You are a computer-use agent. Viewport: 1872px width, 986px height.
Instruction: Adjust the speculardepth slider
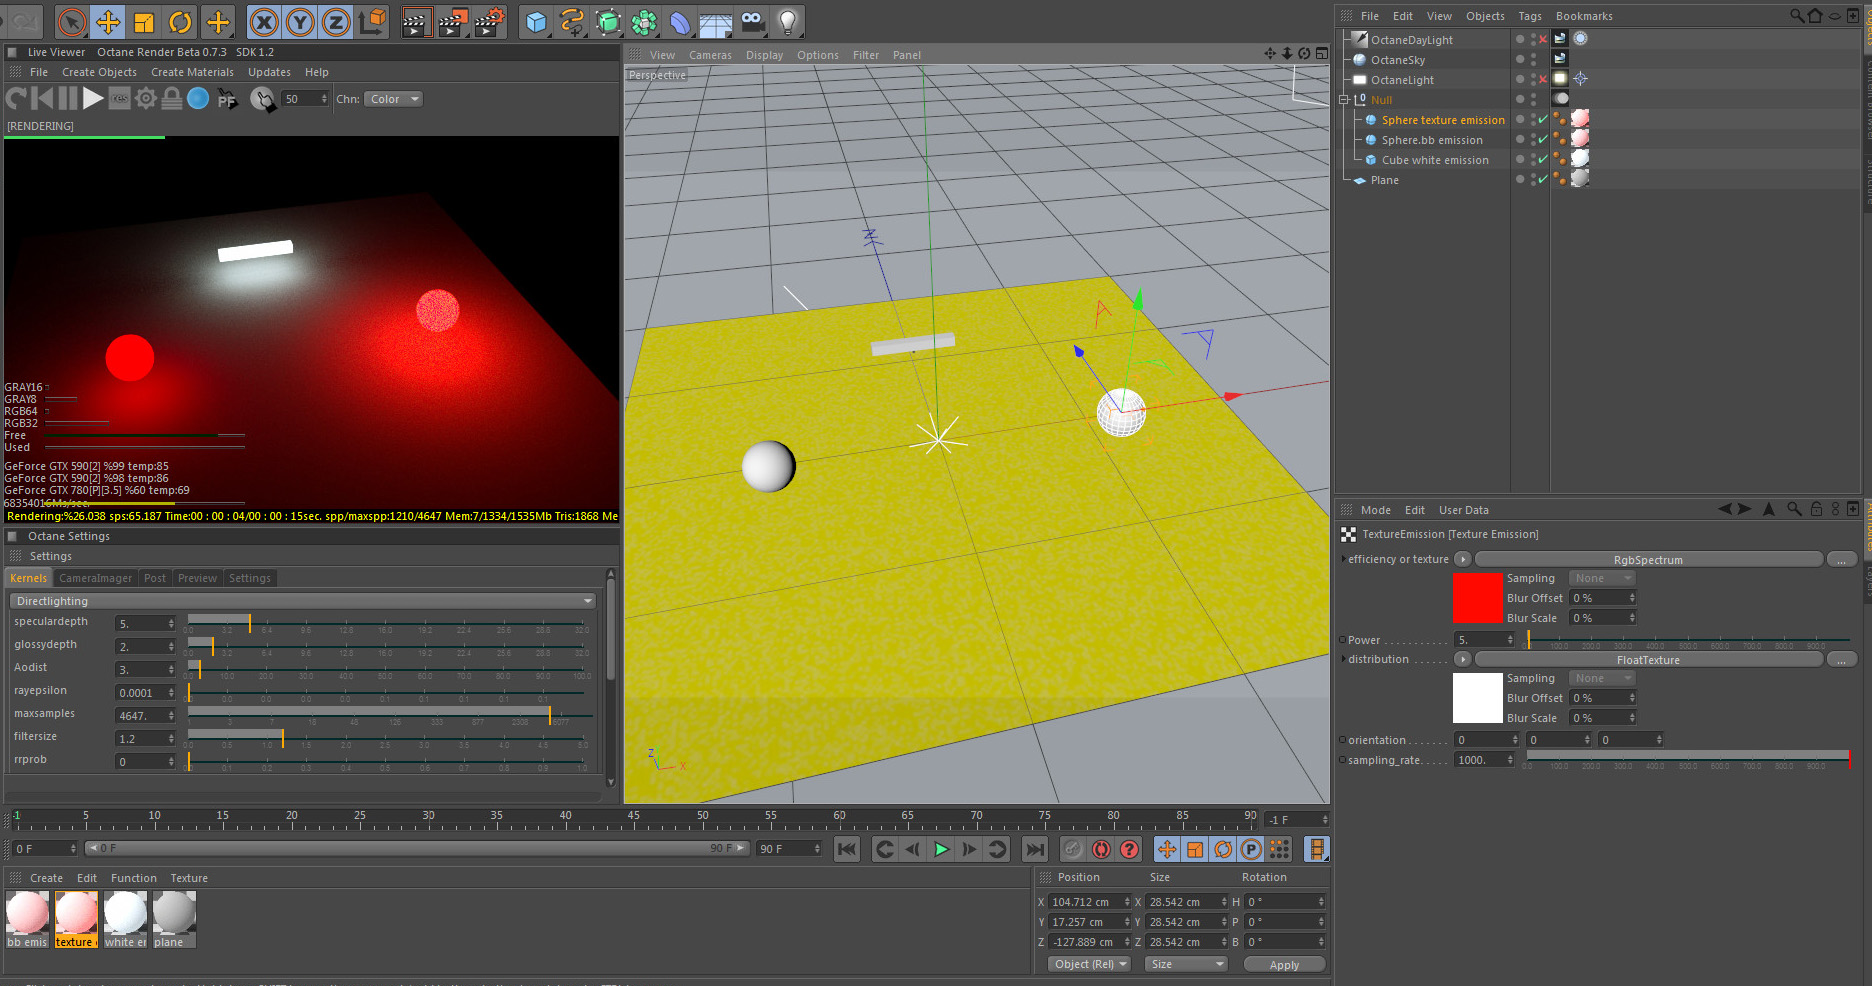point(386,623)
